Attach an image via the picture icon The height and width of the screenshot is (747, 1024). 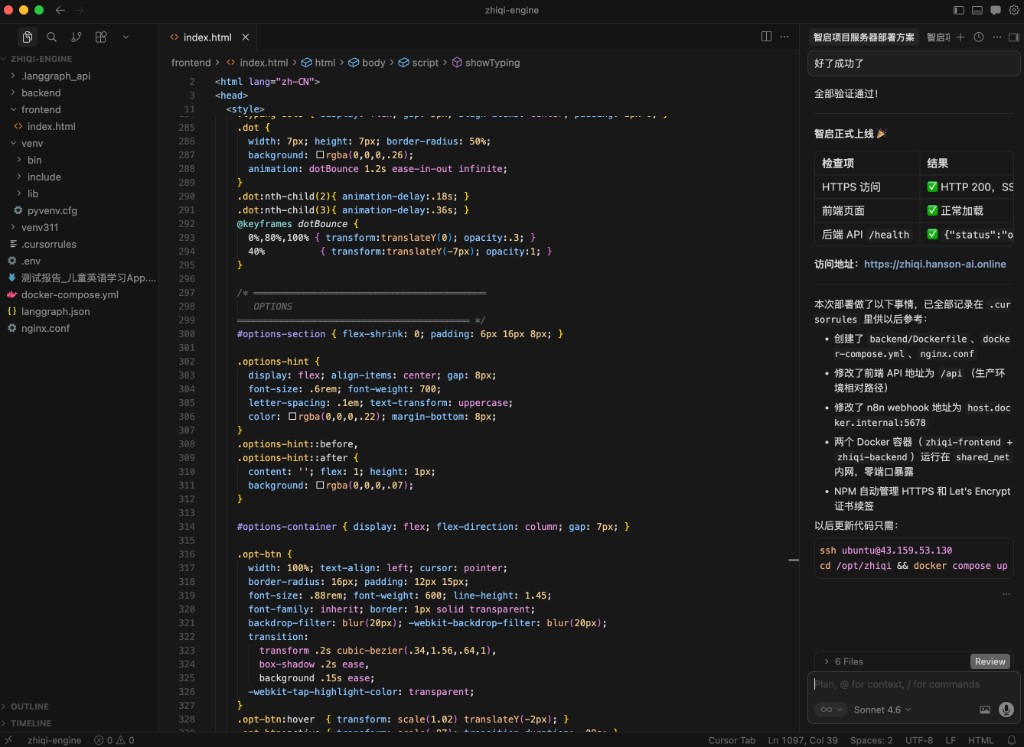click(x=985, y=710)
